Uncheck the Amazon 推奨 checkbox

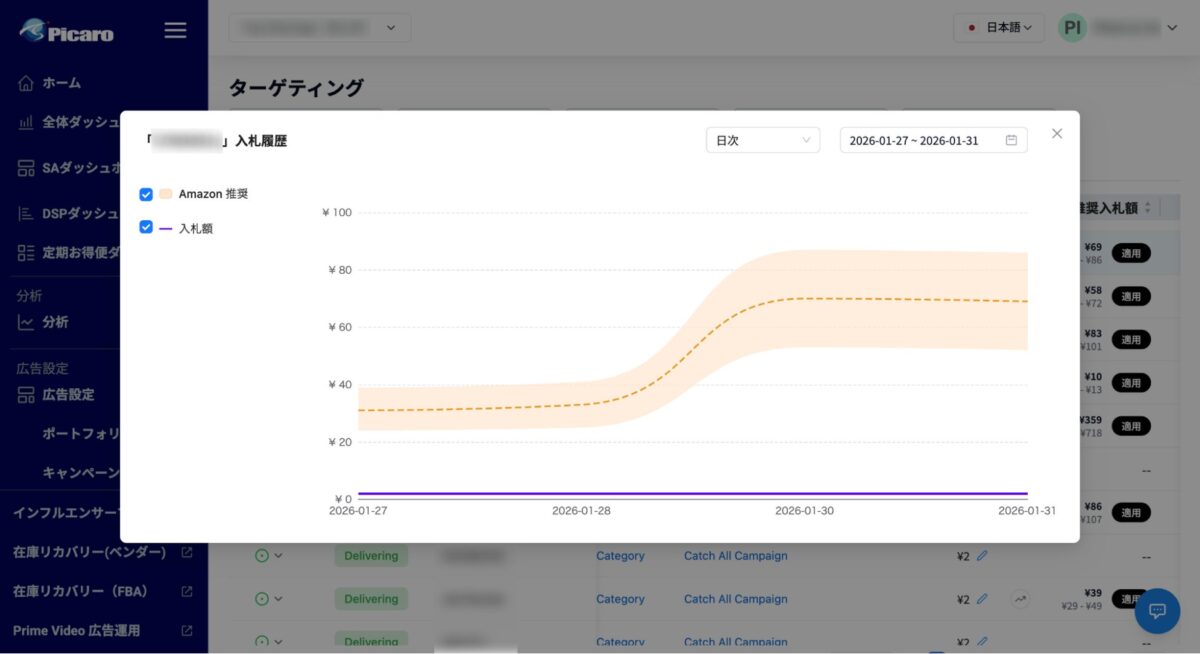pos(146,194)
